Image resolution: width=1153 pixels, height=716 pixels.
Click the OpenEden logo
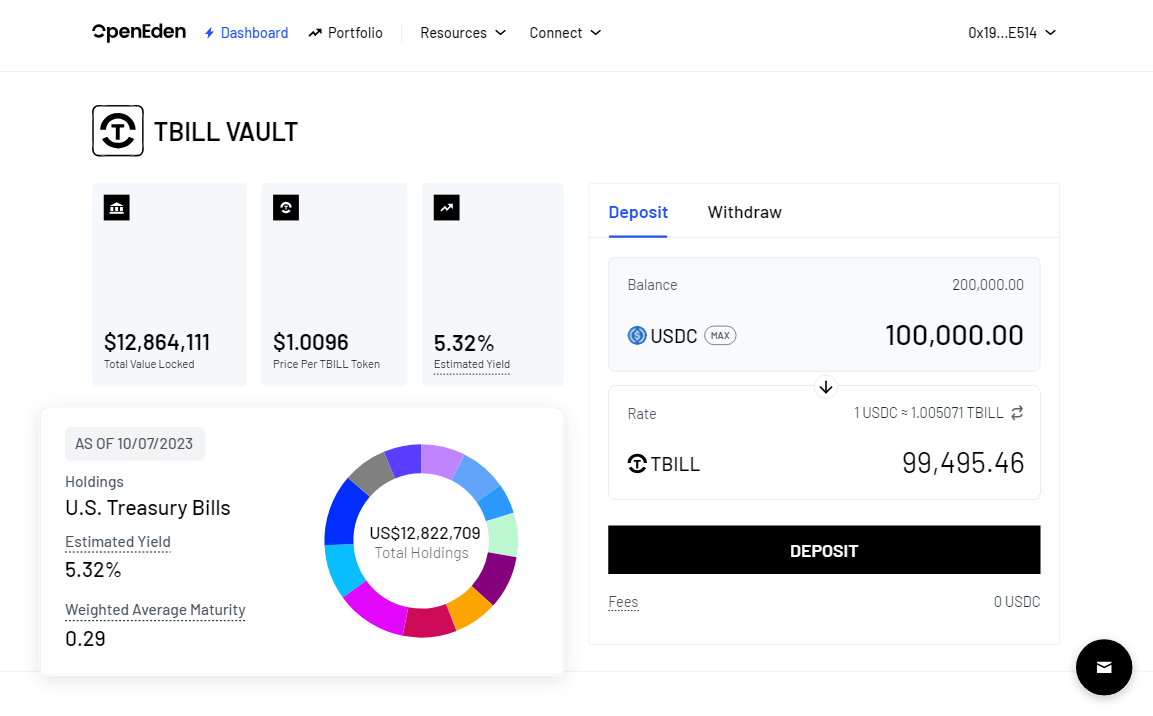click(139, 32)
